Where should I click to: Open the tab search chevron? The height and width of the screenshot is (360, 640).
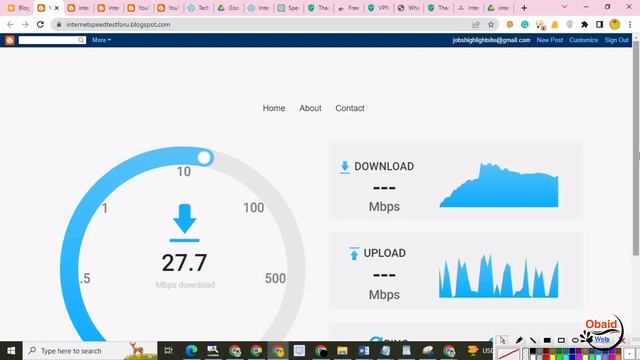coord(564,7)
